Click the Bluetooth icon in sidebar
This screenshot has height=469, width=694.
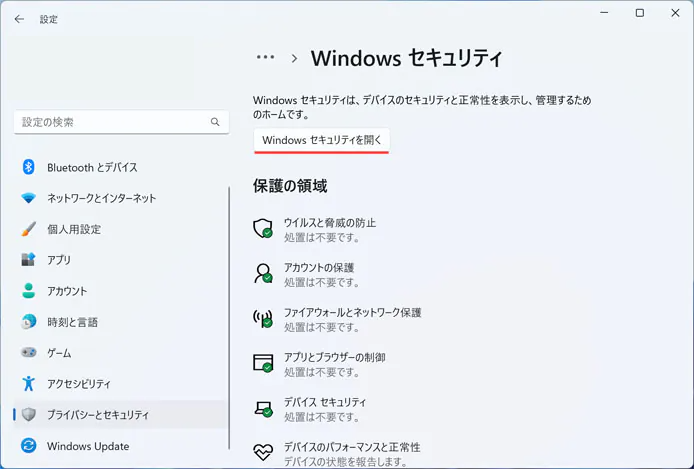[29, 167]
